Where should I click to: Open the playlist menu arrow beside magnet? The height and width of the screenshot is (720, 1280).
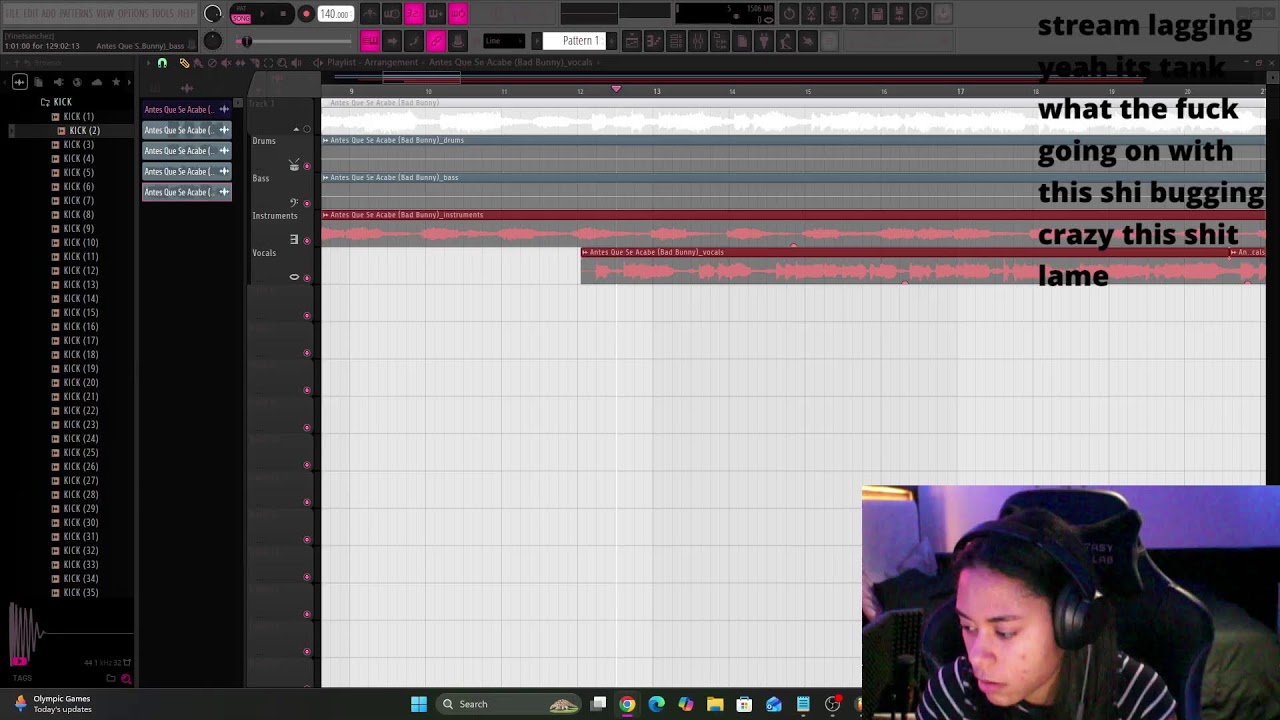(148, 63)
